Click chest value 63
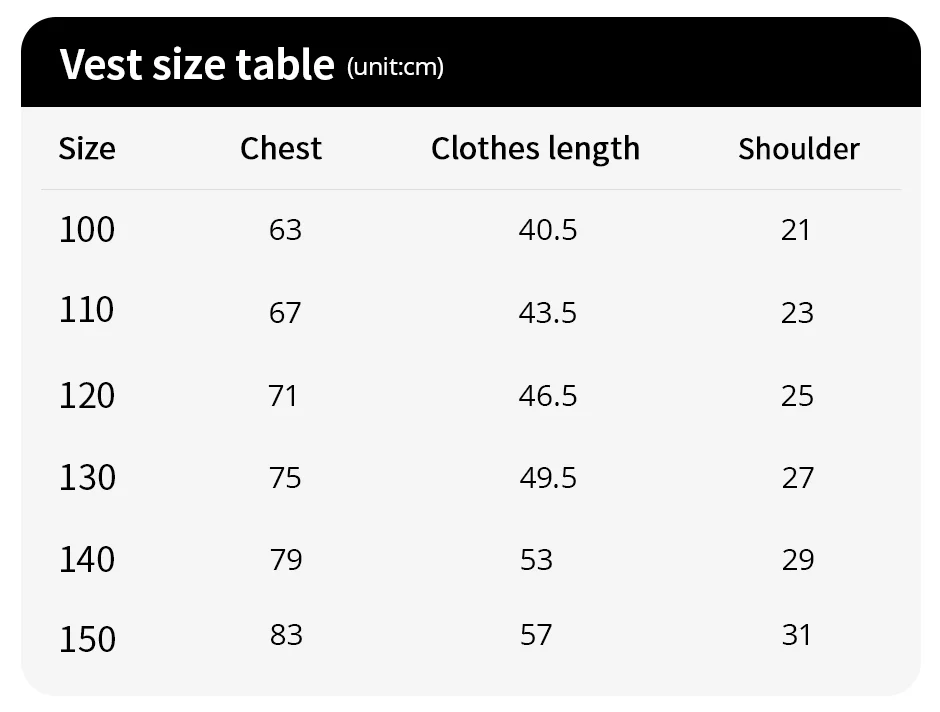This screenshot has width=940, height=712. click(285, 230)
